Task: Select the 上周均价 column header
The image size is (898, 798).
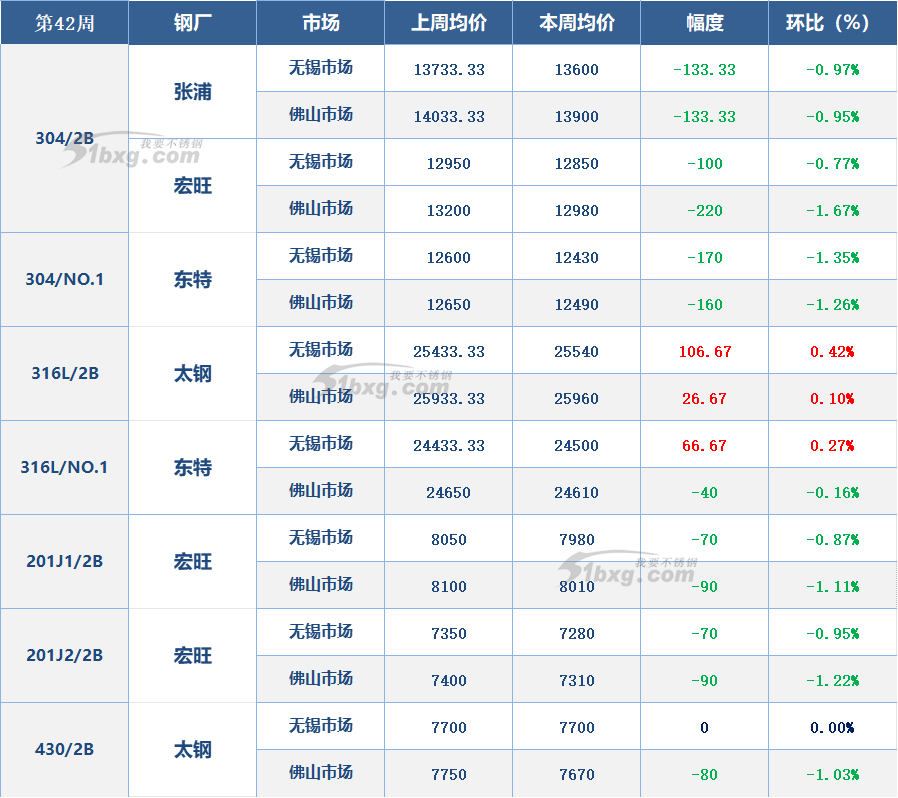Action: [x=448, y=23]
